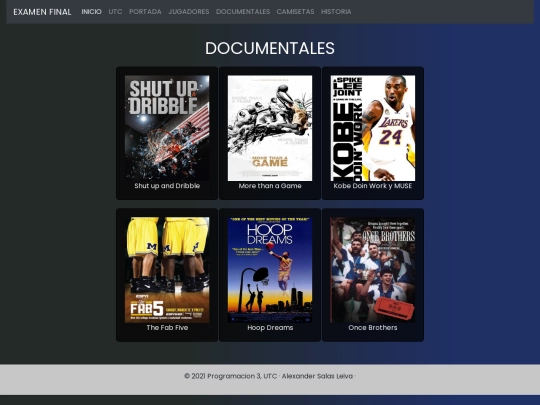Open the More Than a Game poster

tap(270, 128)
